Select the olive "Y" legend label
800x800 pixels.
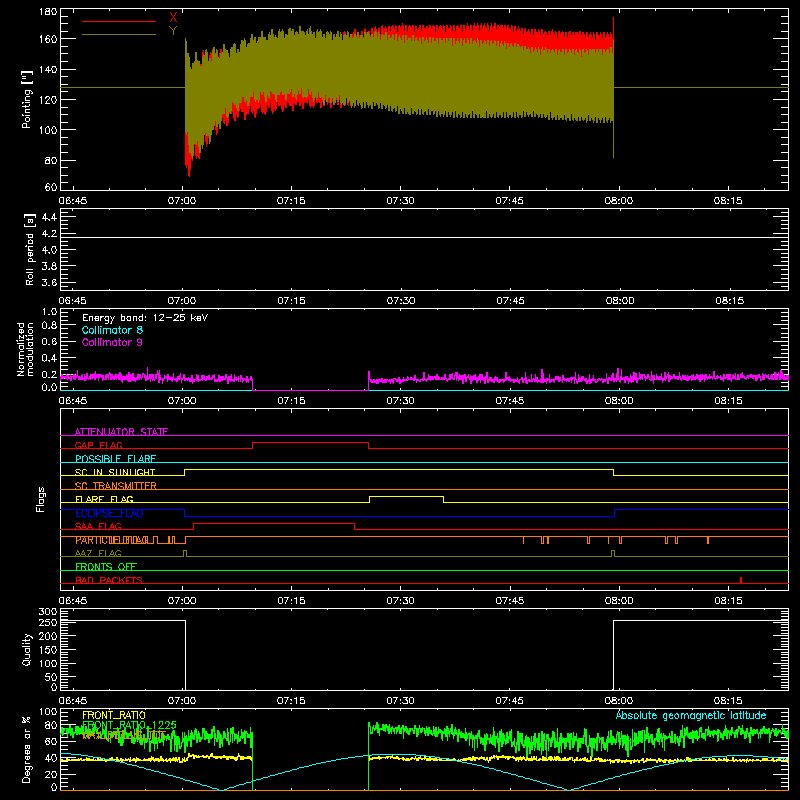point(173,31)
